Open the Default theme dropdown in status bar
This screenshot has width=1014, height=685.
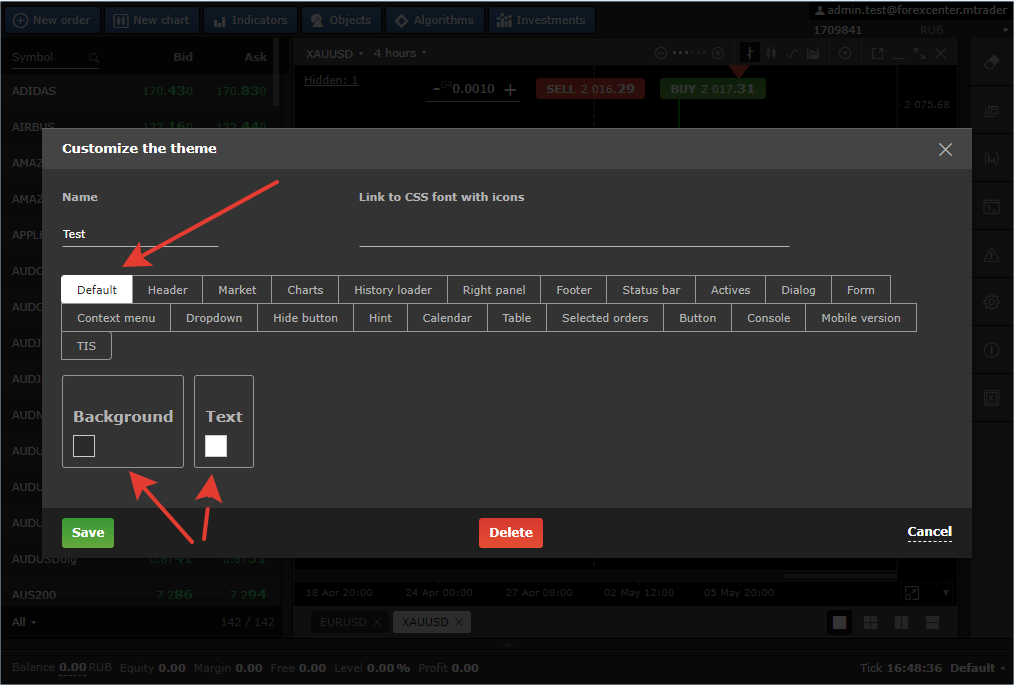[x=977, y=668]
